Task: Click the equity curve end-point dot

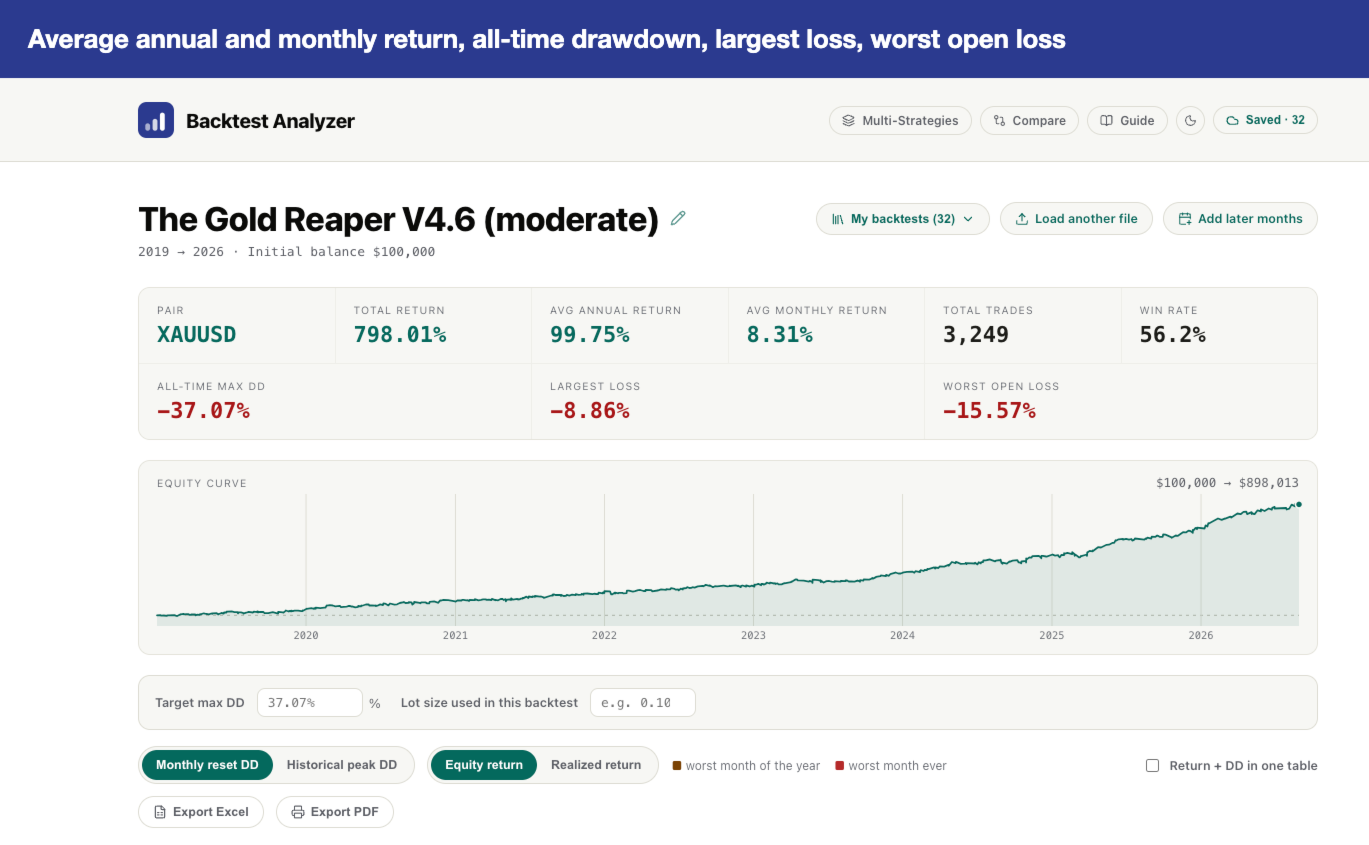Action: point(1299,505)
